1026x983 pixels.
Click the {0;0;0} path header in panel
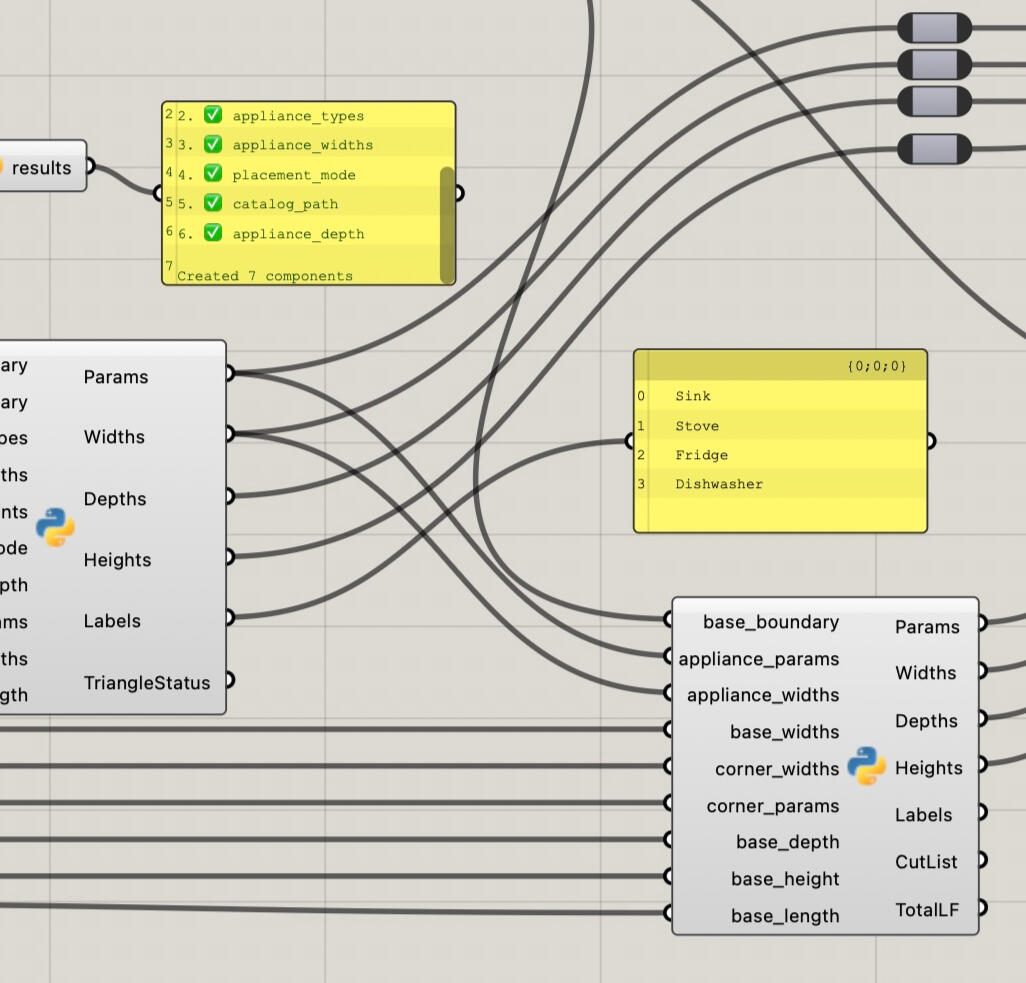point(876,367)
